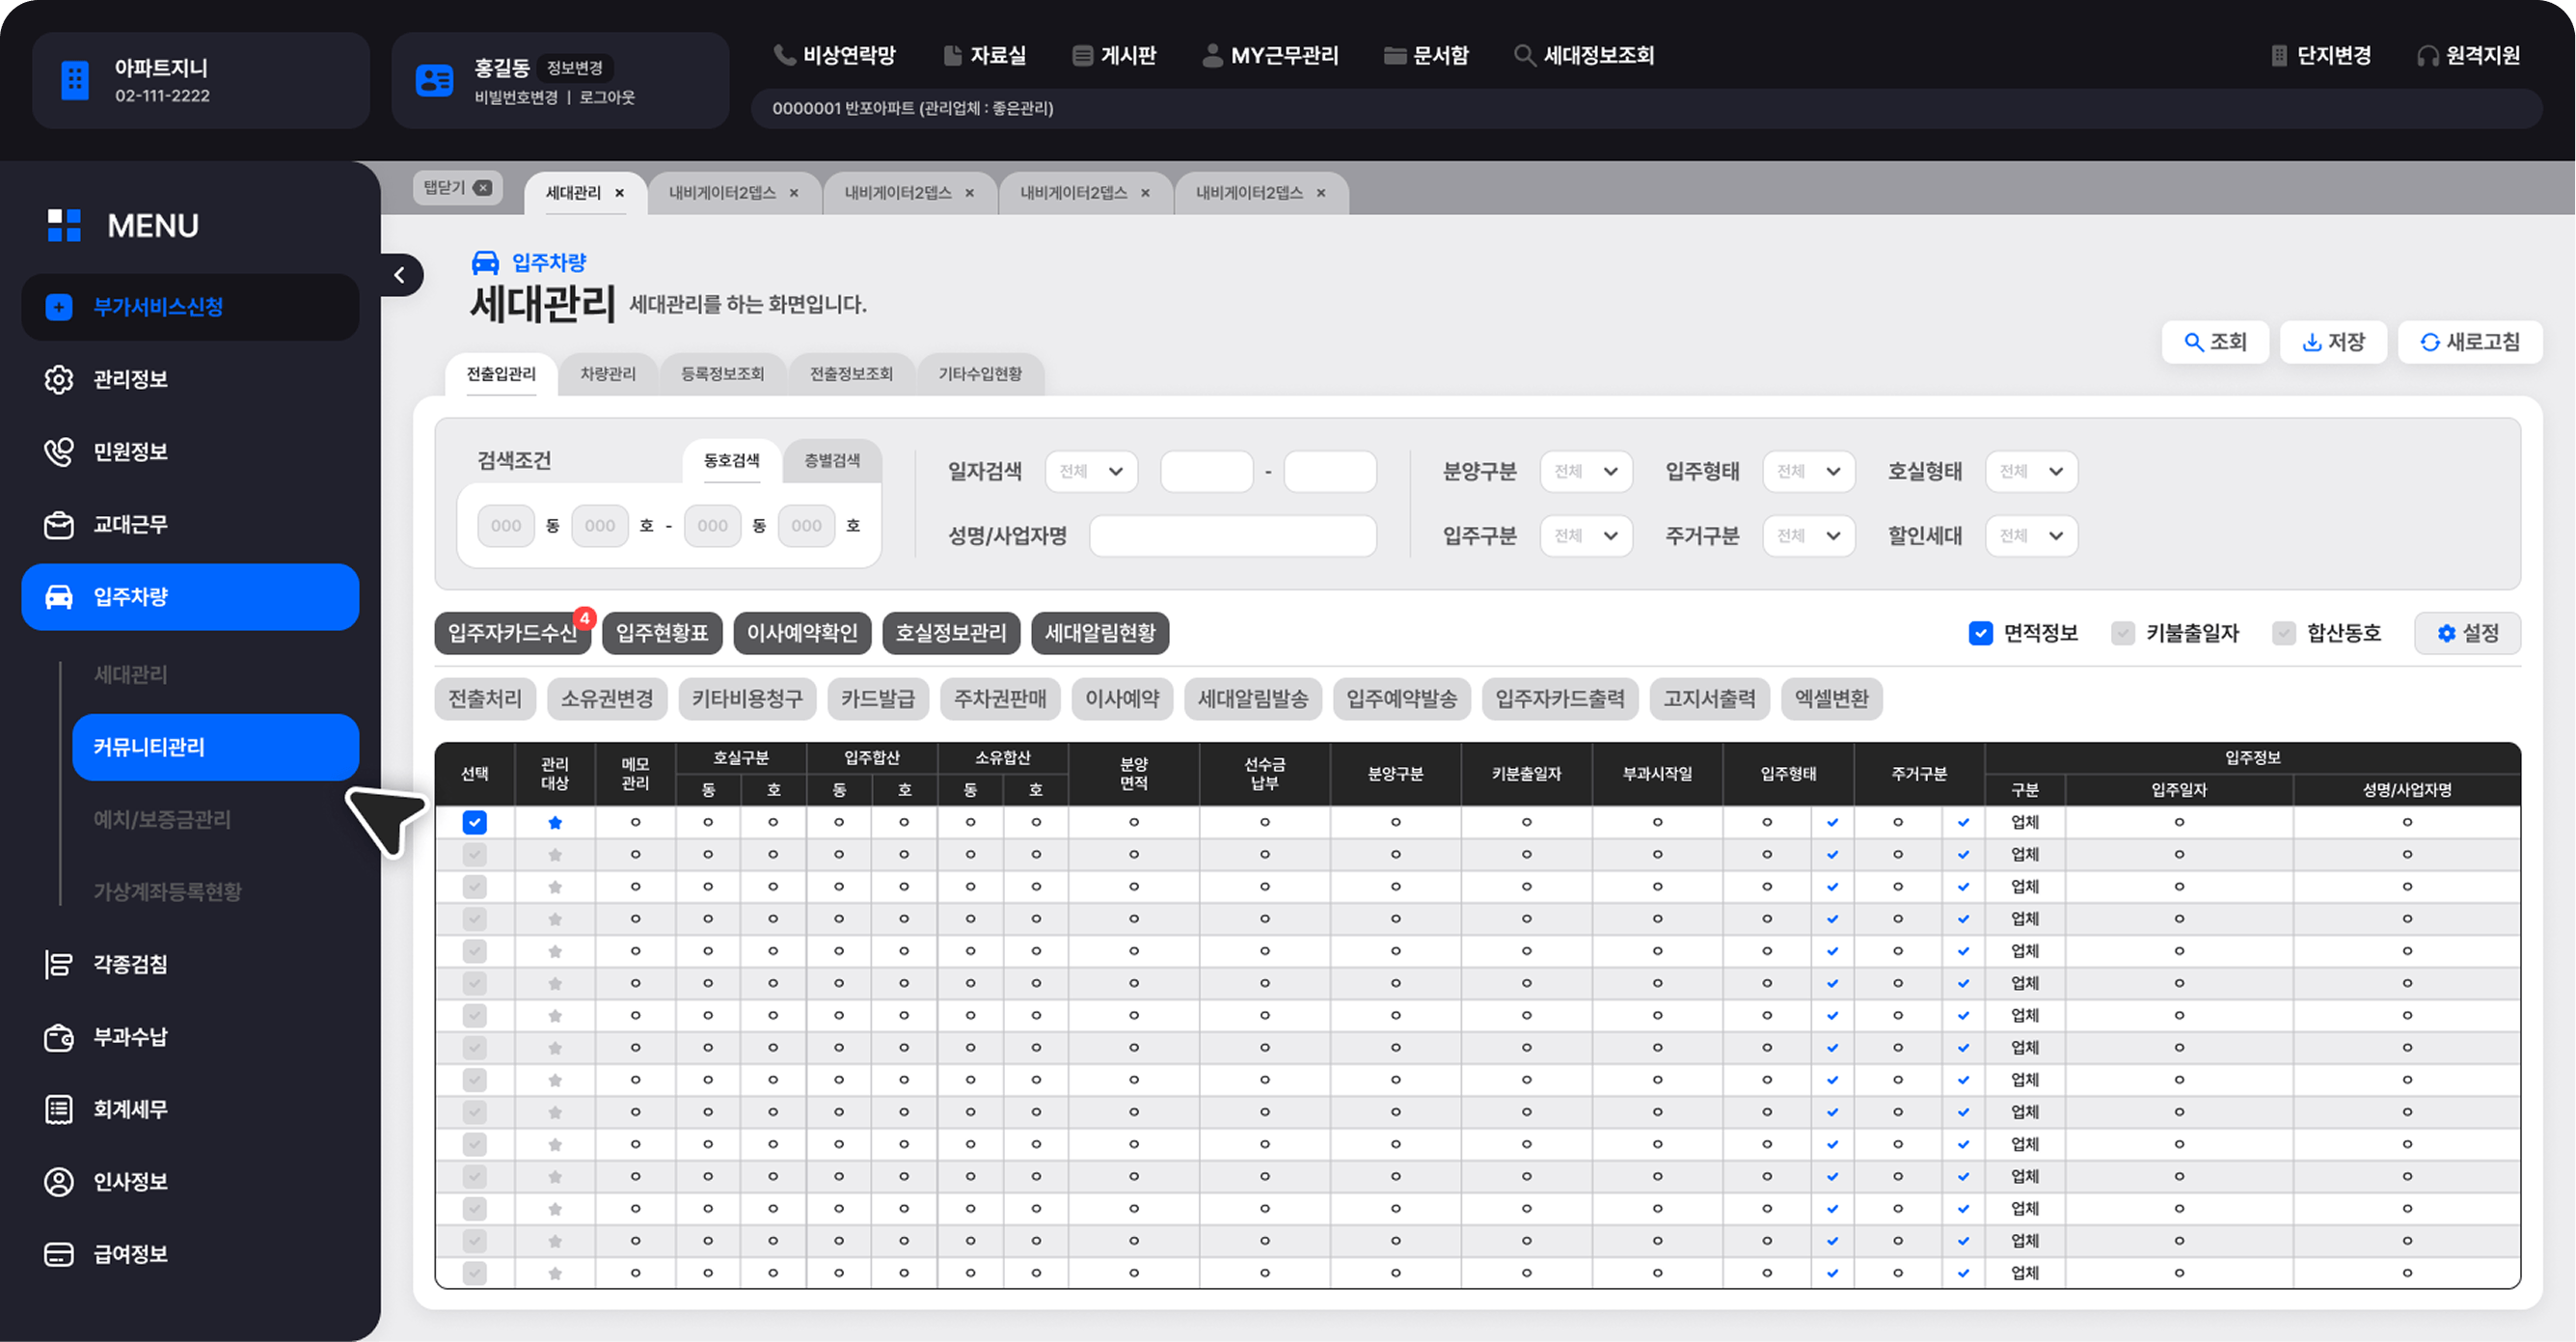Check the fifth row 선택 checkbox

(x=475, y=951)
